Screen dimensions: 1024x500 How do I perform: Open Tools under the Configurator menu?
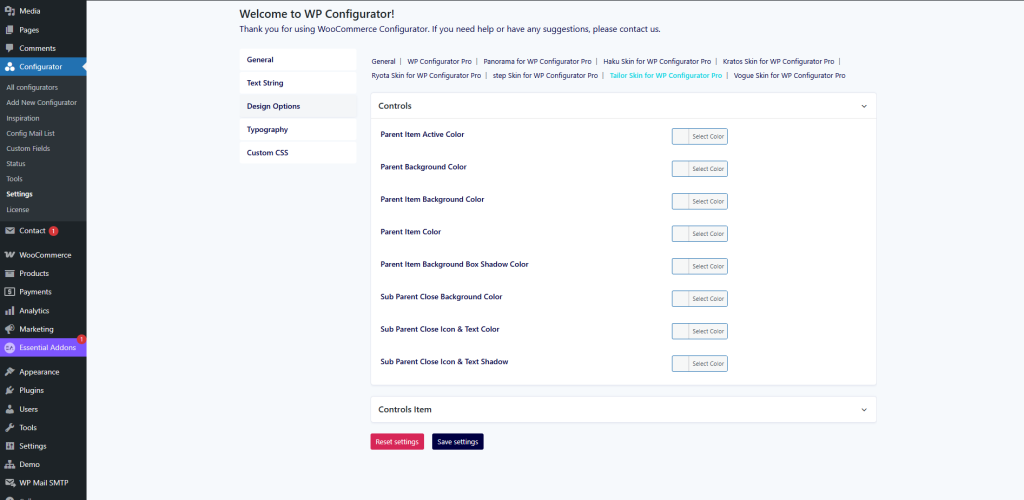(x=14, y=179)
